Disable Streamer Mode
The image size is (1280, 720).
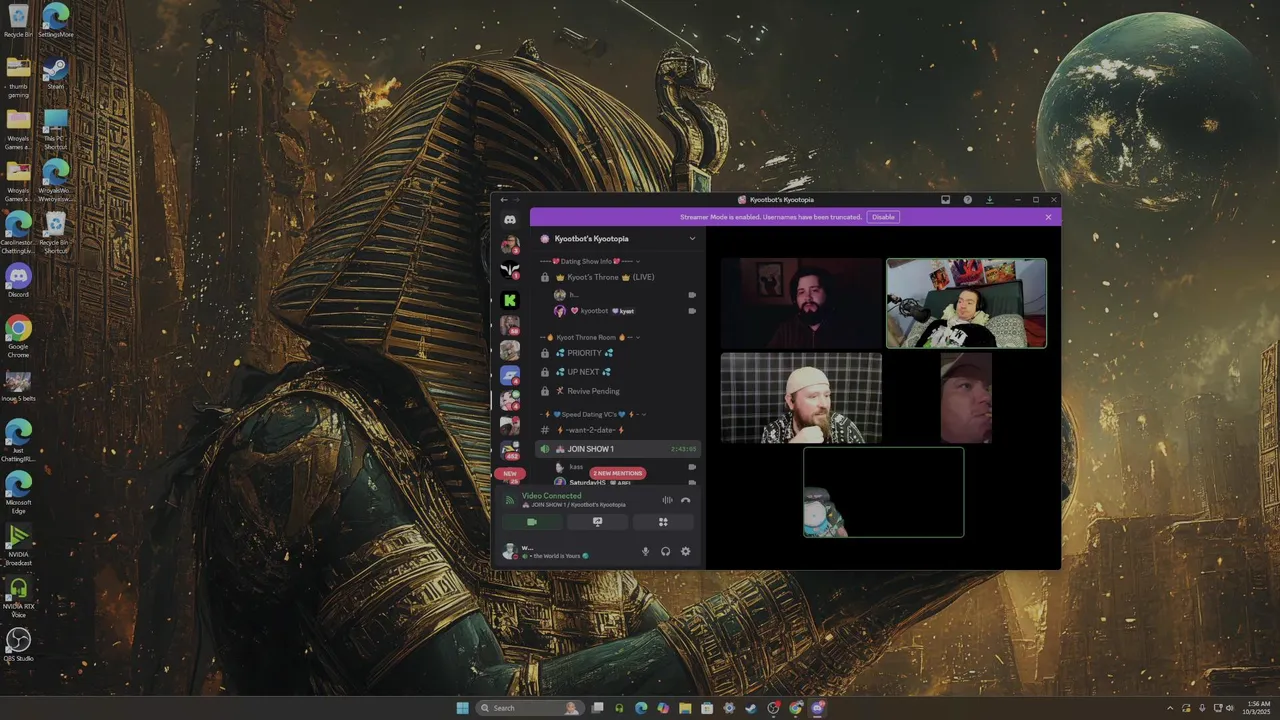point(883,217)
